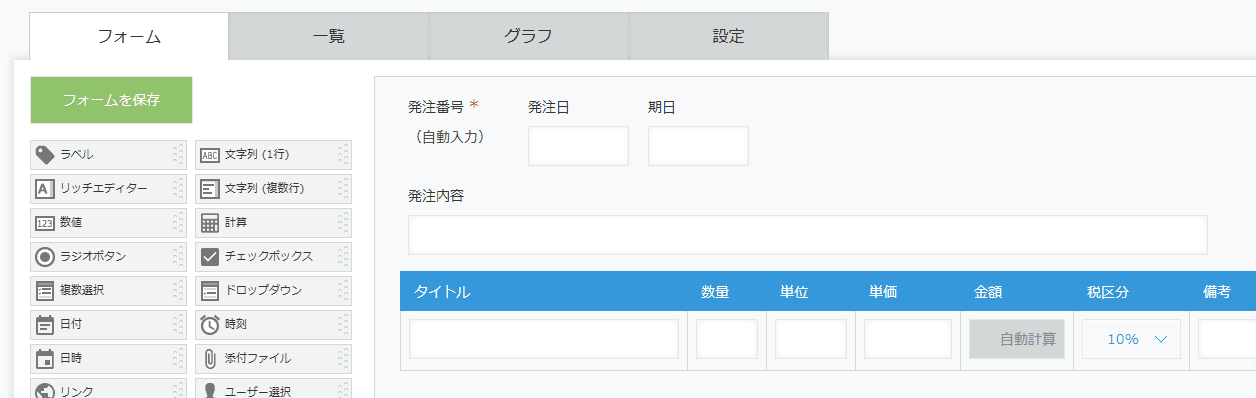Click the (自動入力) text

coord(449,137)
